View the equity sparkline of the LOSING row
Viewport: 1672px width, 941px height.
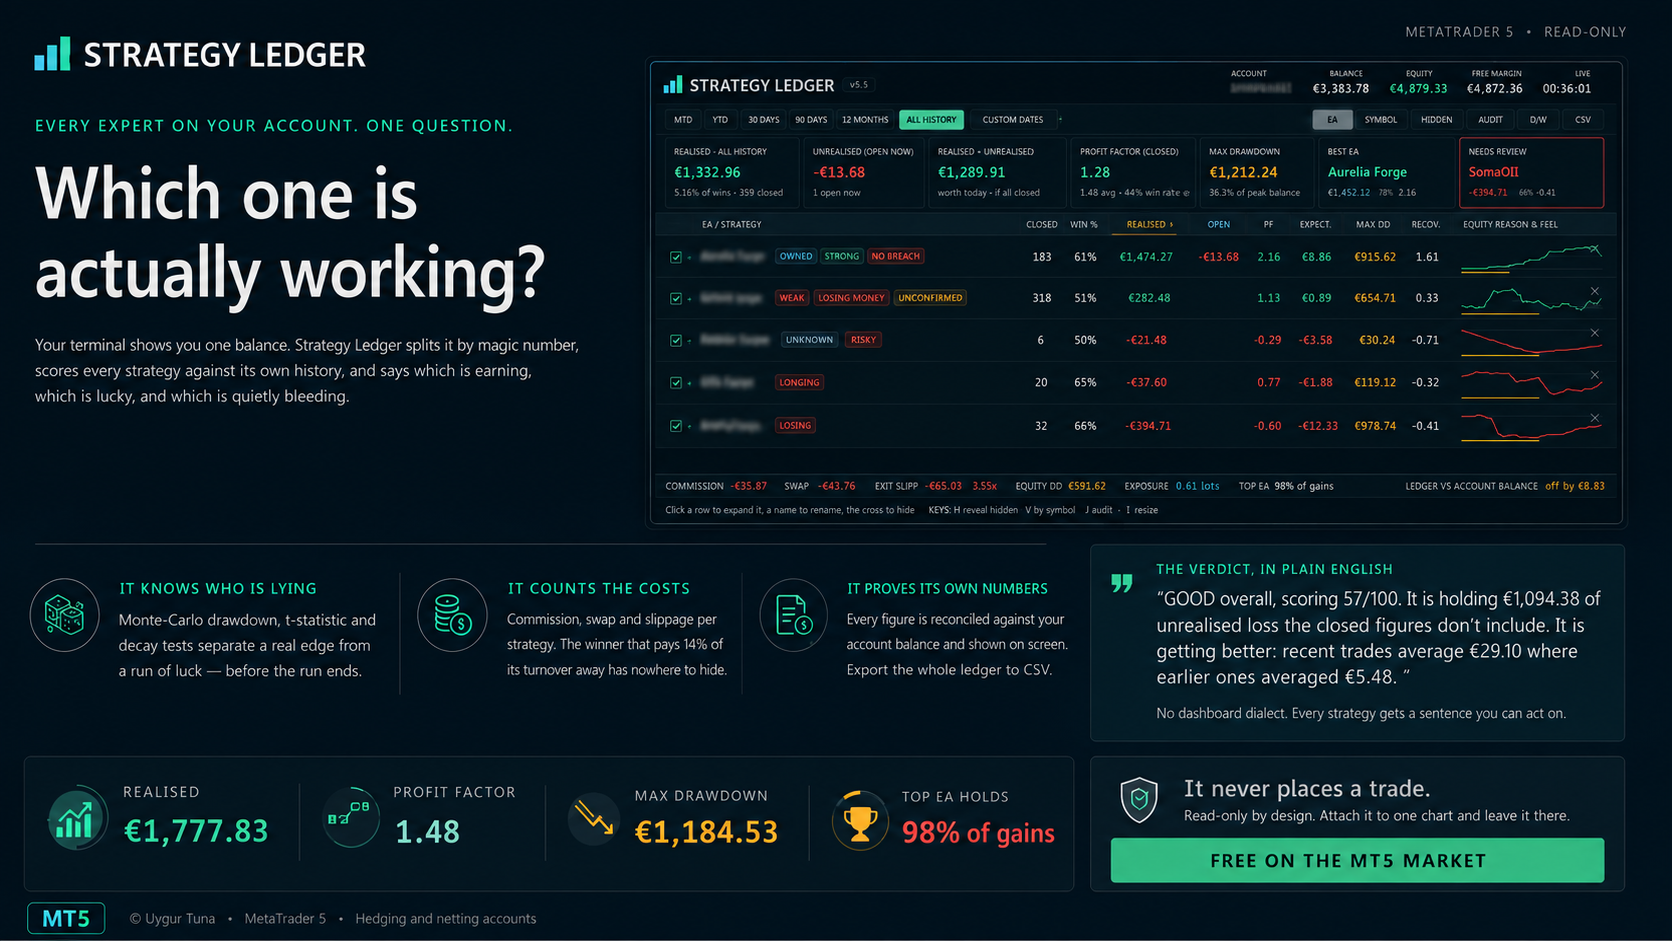click(1530, 426)
